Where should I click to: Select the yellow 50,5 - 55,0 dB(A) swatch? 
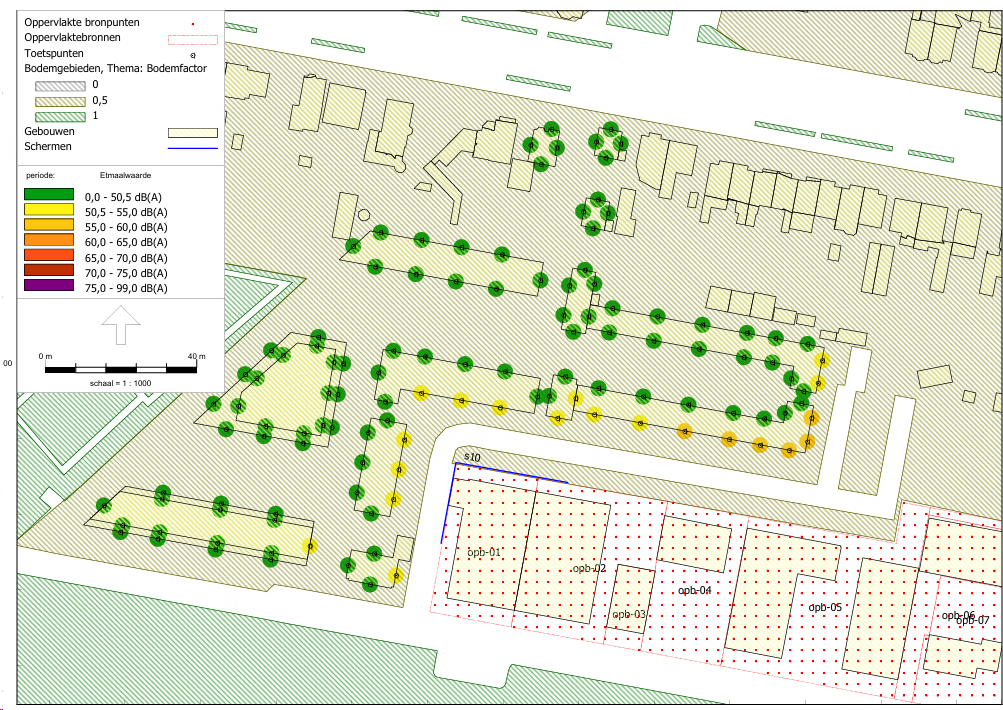(x=49, y=209)
